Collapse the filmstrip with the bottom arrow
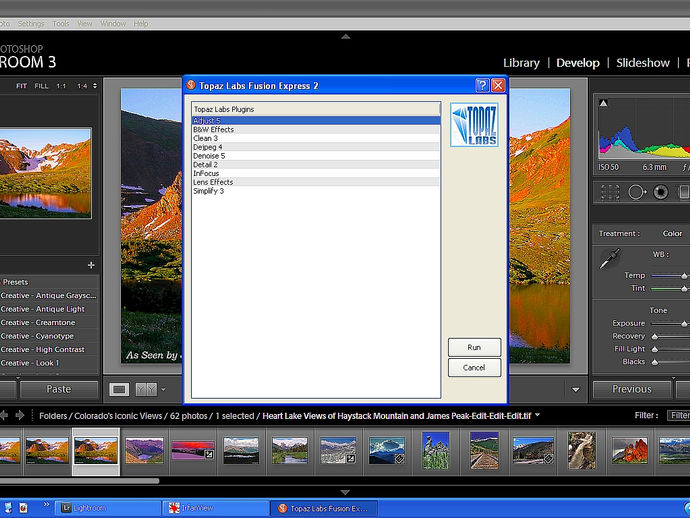The image size is (690, 518). click(345, 492)
